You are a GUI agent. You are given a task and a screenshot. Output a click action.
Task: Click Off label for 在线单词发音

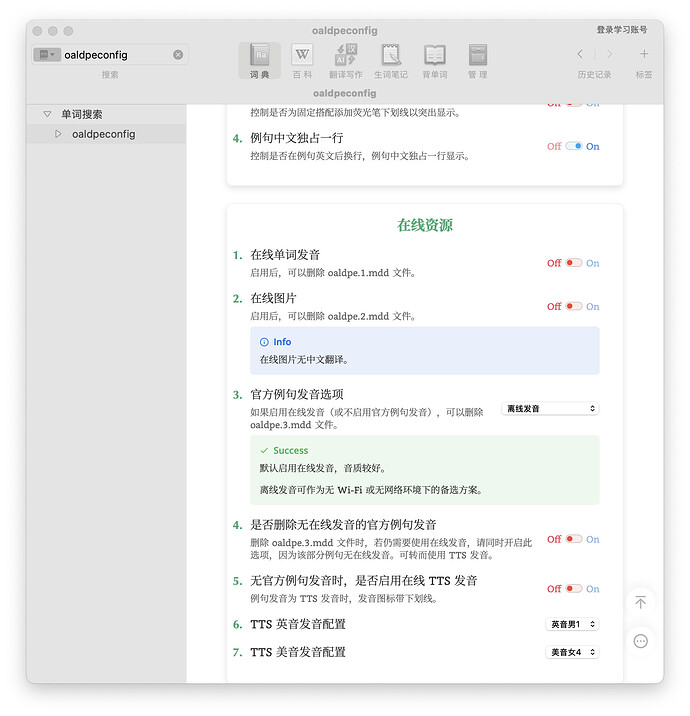[554, 263]
